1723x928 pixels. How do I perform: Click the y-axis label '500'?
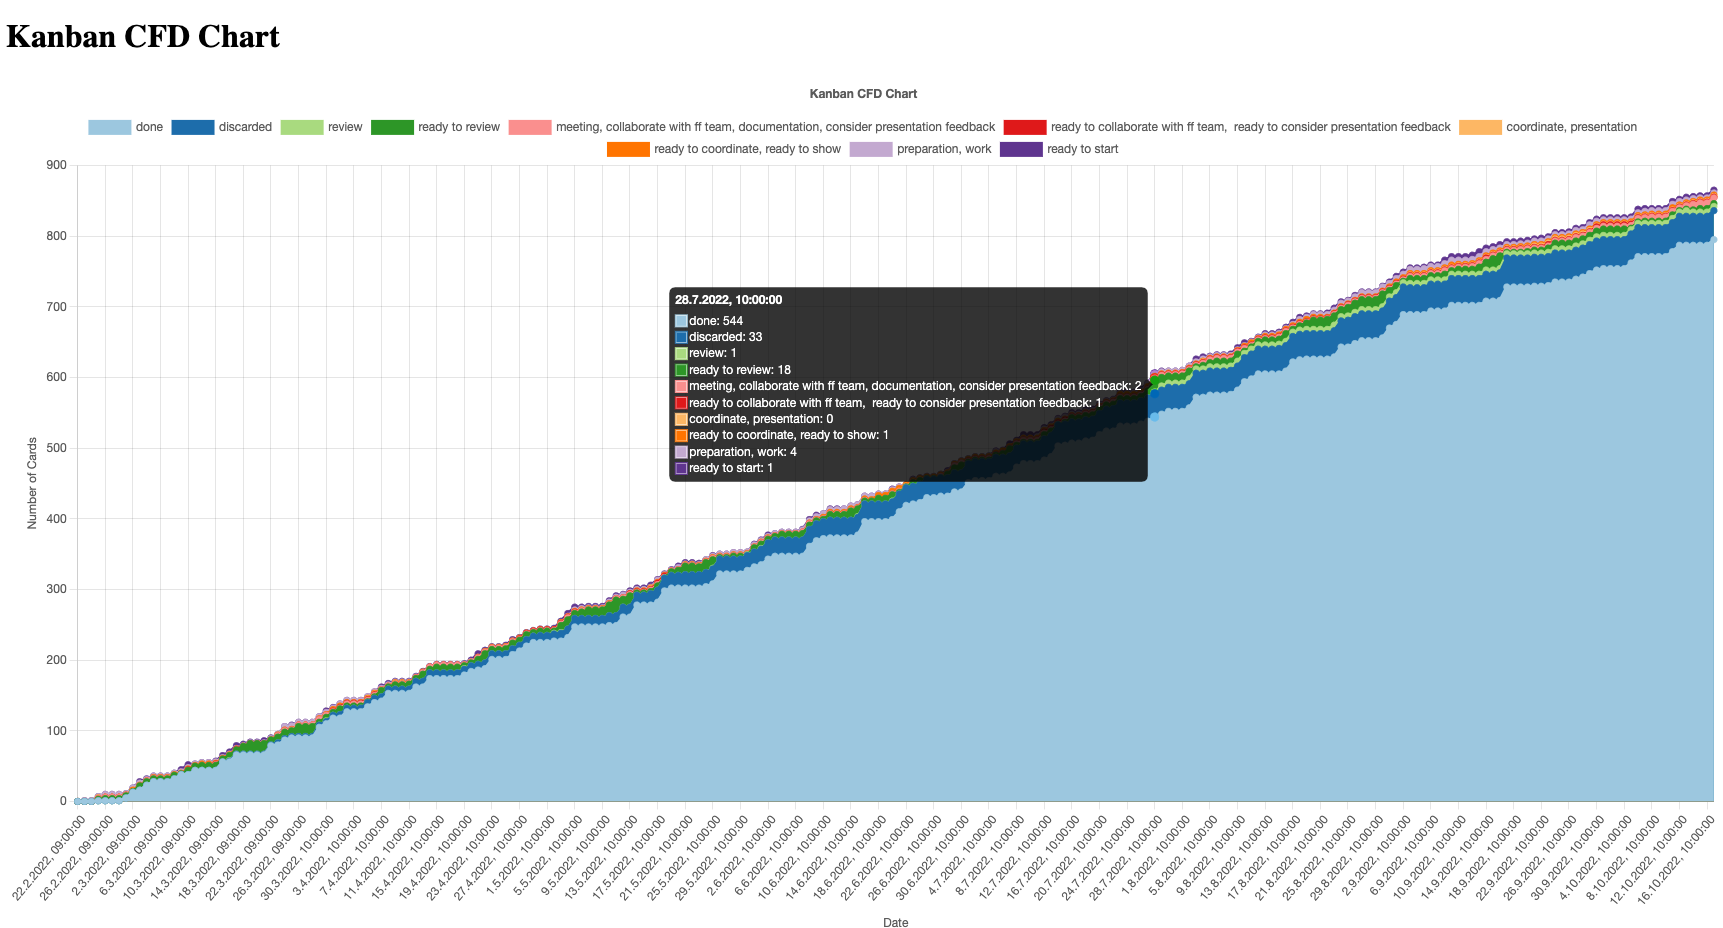click(56, 448)
